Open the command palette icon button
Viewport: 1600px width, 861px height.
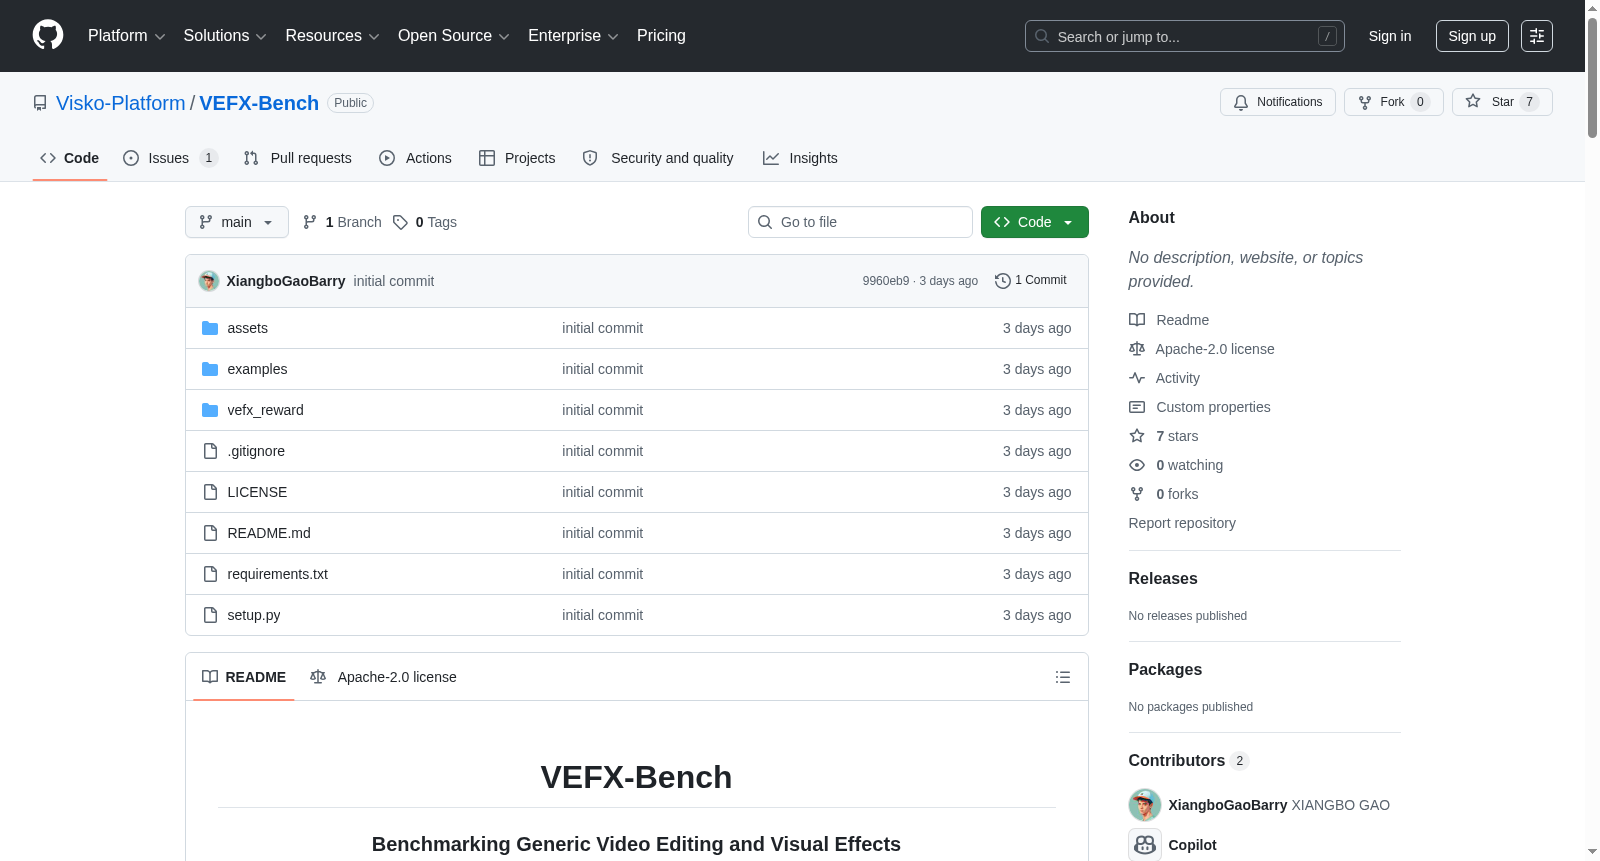click(1536, 36)
